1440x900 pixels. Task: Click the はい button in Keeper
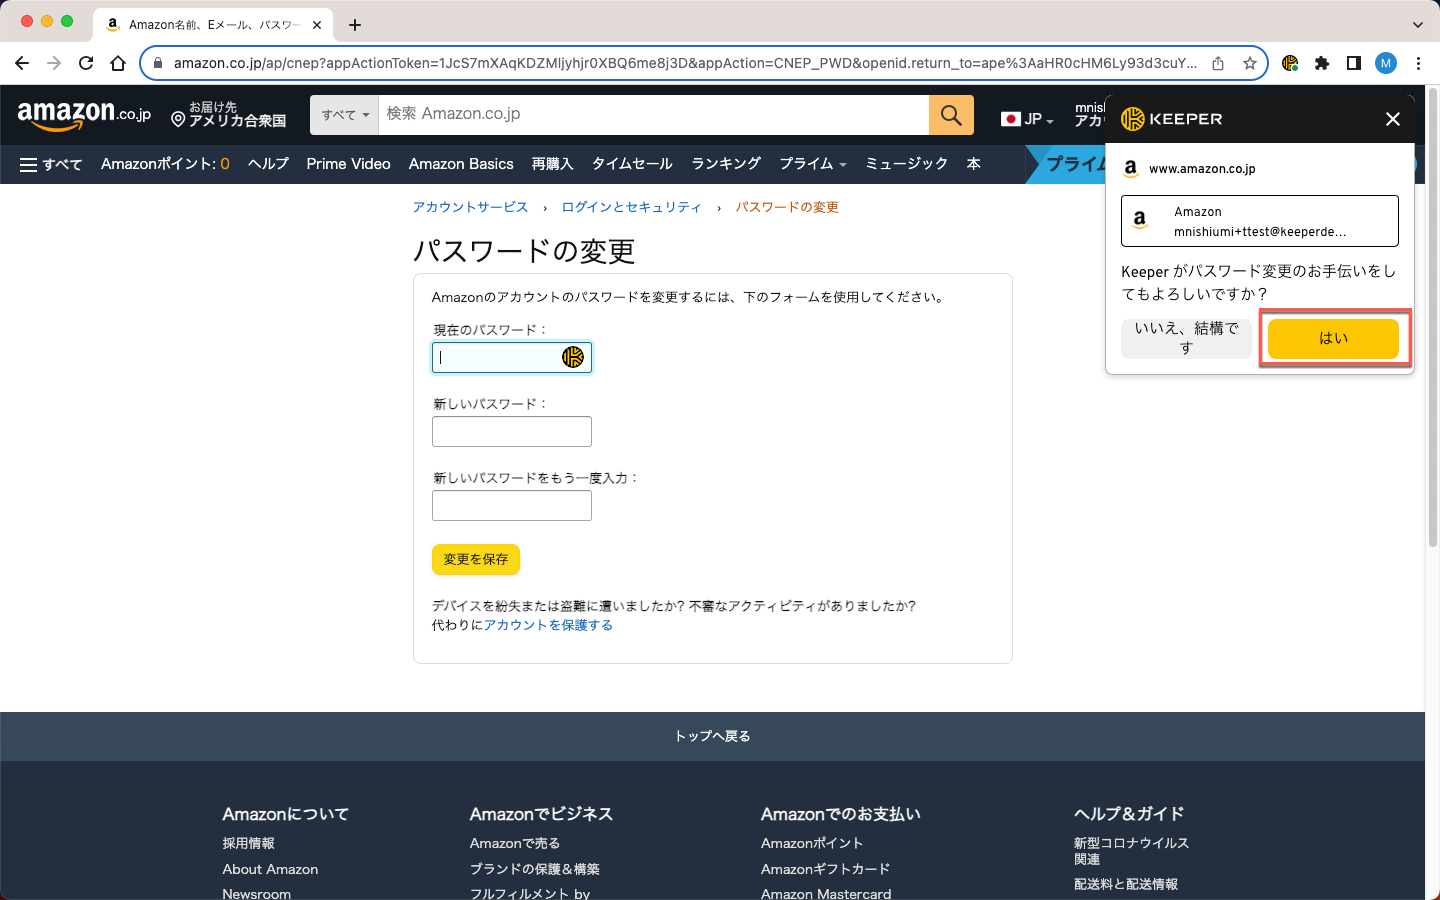pos(1333,338)
